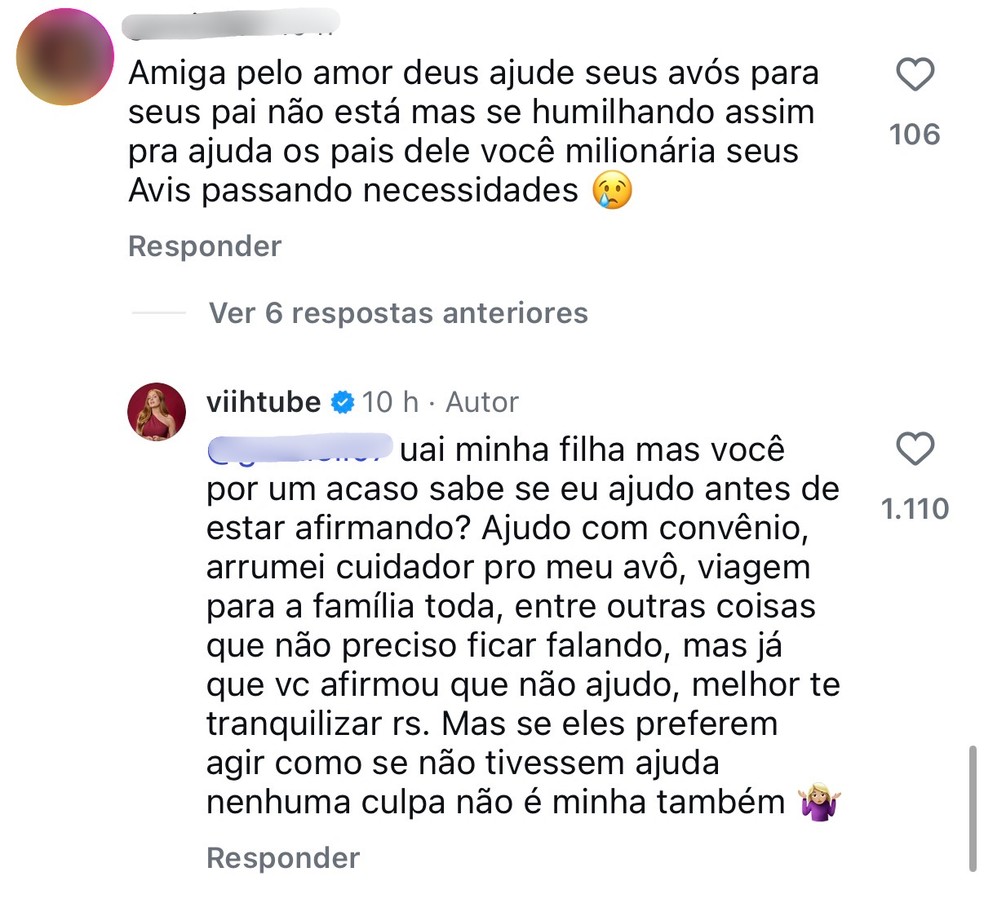984x903 pixels.
Task: Expand 'Ver 6 respostas anteriores' thread
Action: point(397,313)
